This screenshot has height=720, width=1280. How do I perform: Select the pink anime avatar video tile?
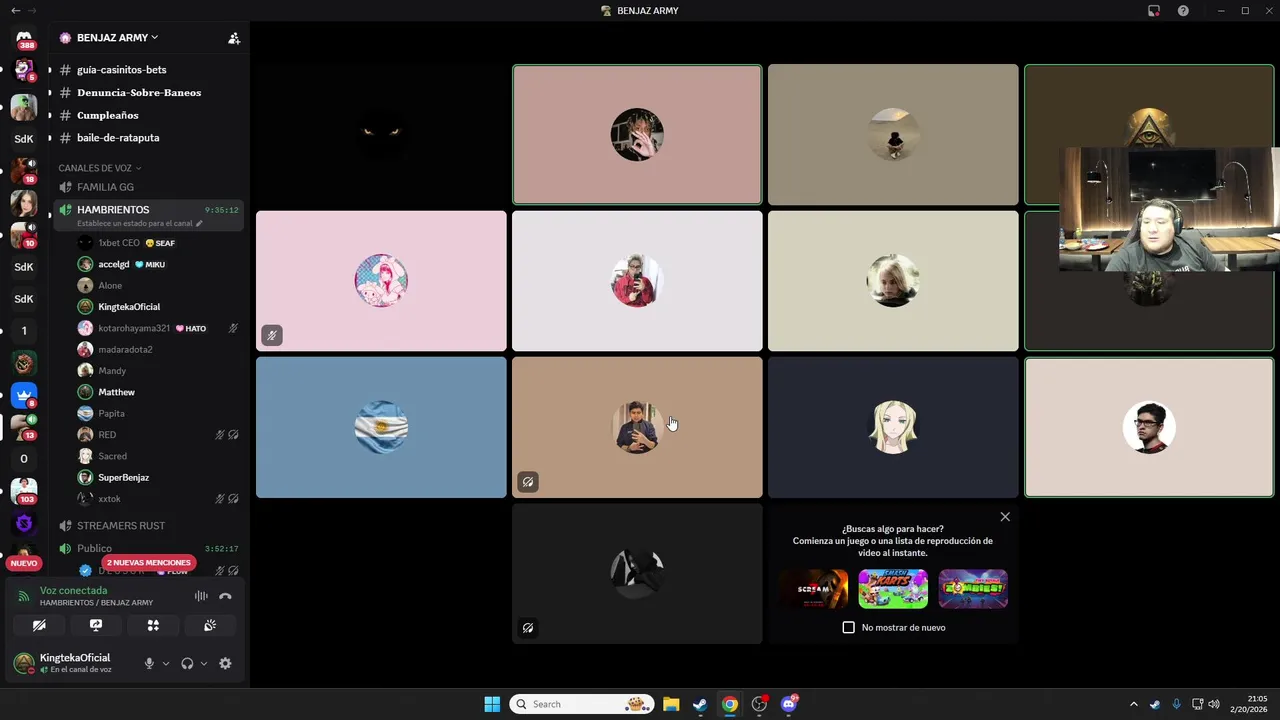381,281
